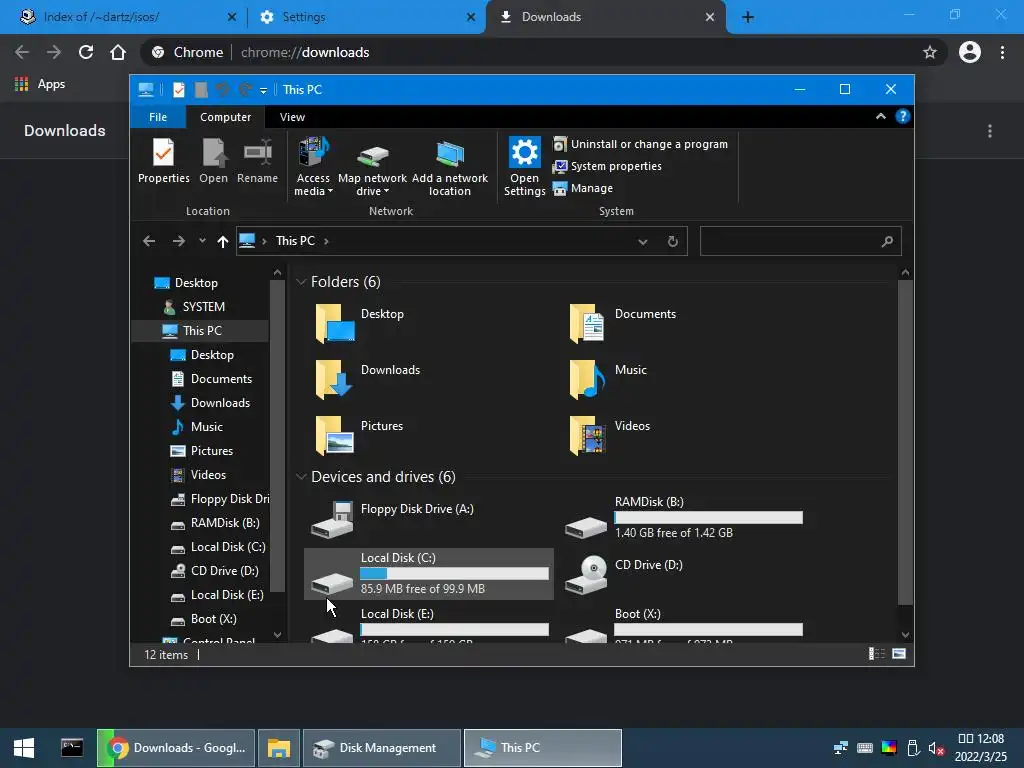Click the Explorer refresh button

[x=673, y=242]
